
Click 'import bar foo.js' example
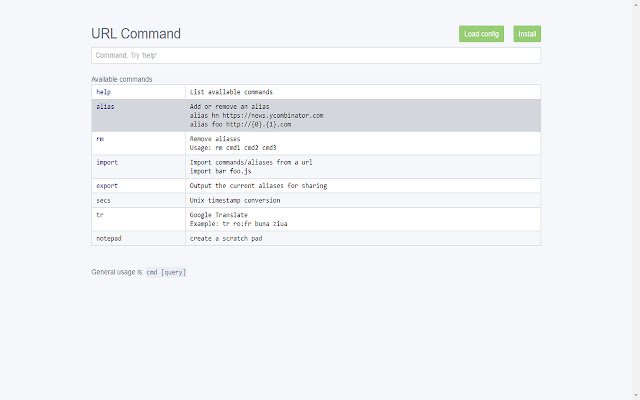click(220, 171)
